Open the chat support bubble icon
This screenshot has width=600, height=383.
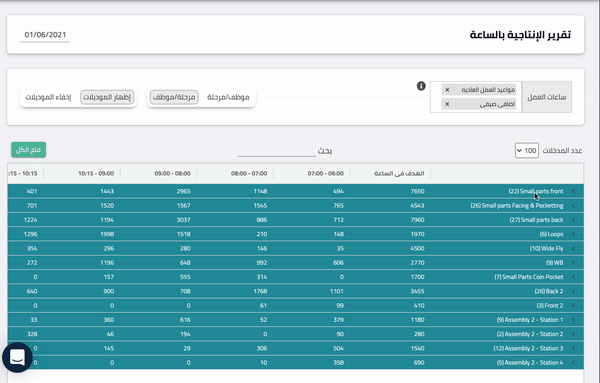point(17,357)
